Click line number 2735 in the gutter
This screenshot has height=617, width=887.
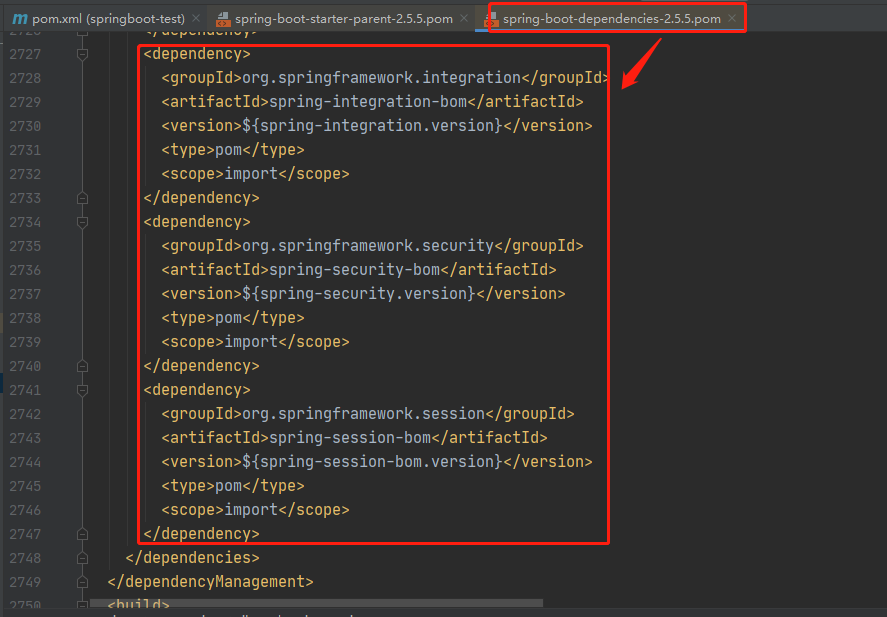coord(25,246)
